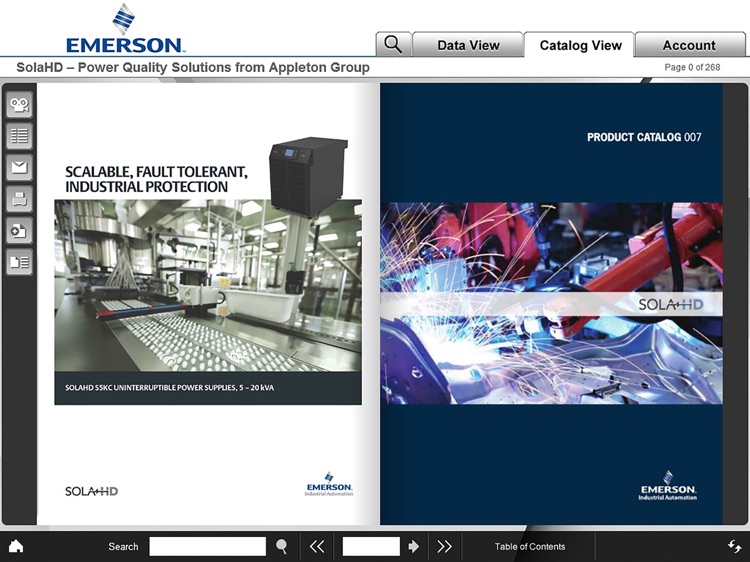
Task: Click the add page icon in sidebar
Action: pyautogui.click(x=19, y=231)
